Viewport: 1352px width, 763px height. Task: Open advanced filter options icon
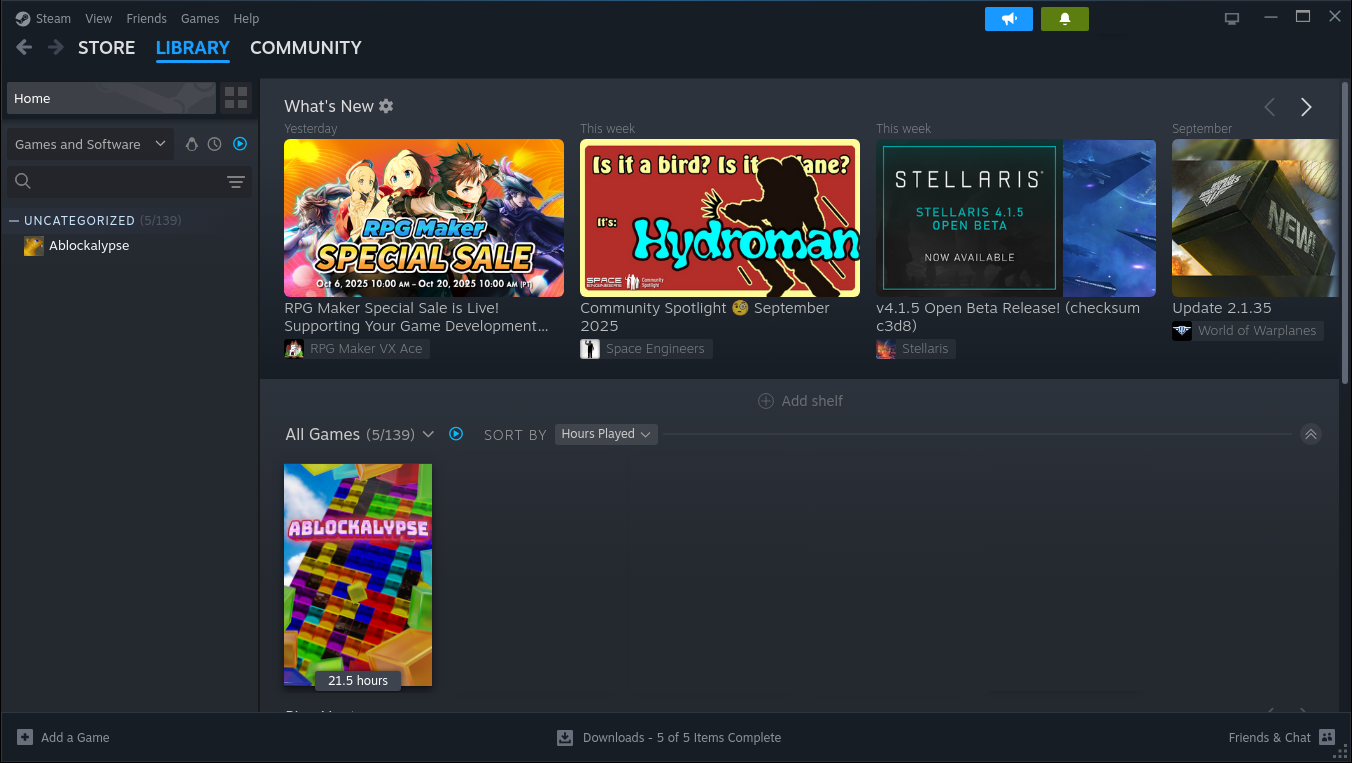pos(236,182)
